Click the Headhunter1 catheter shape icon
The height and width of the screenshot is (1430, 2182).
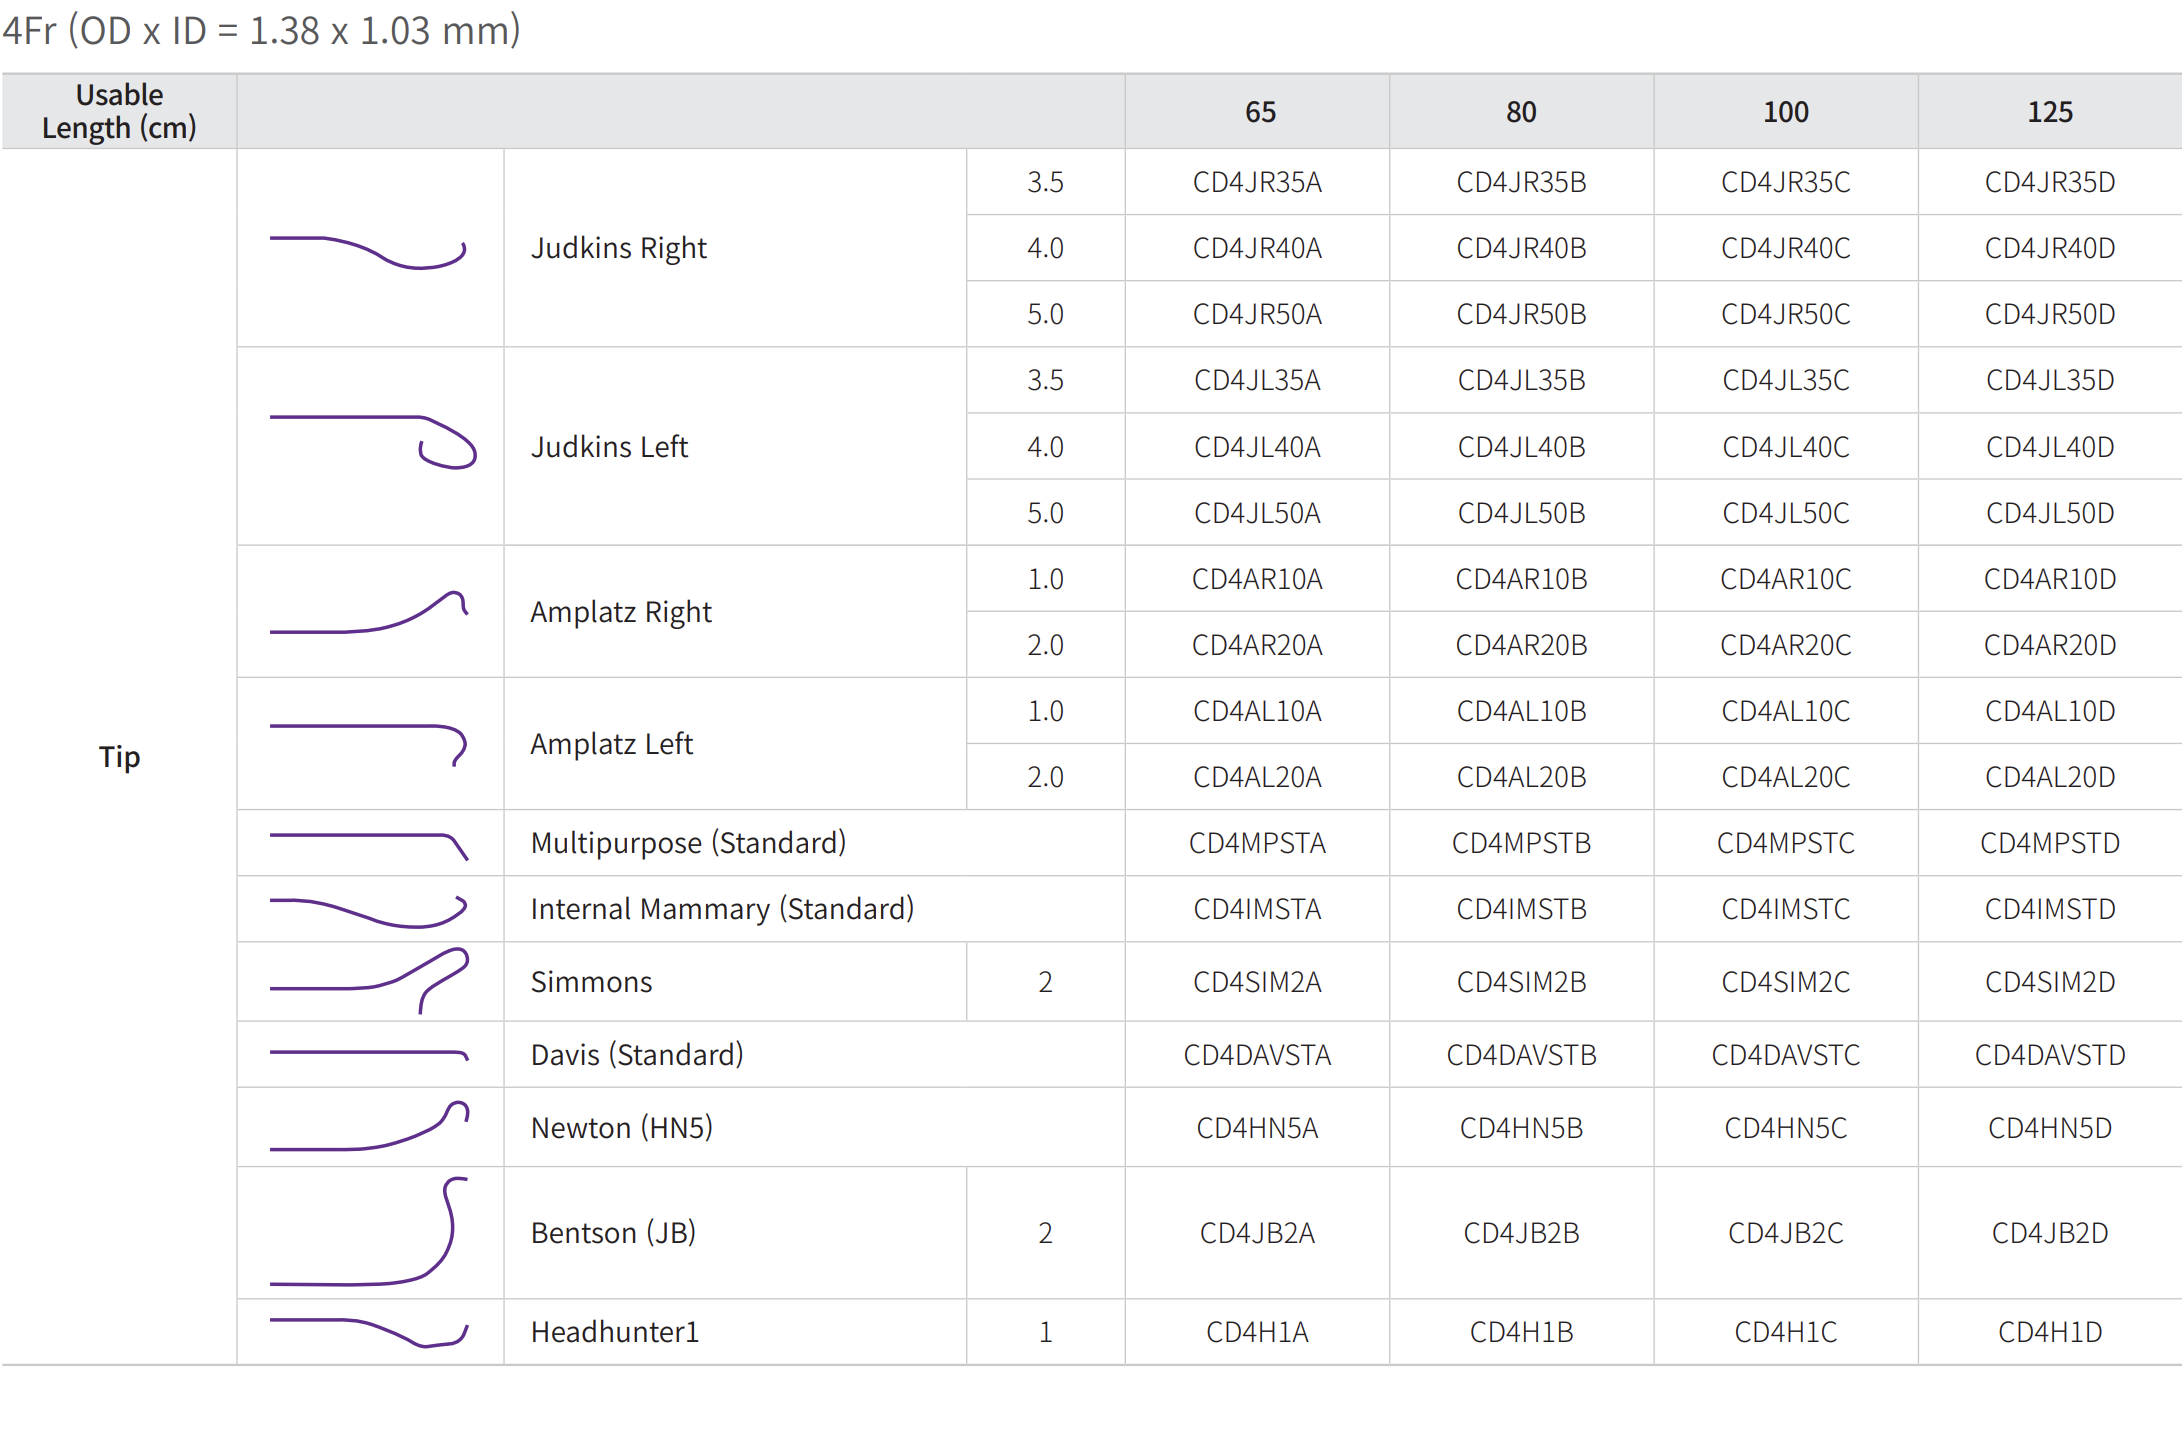pyautogui.click(x=369, y=1332)
